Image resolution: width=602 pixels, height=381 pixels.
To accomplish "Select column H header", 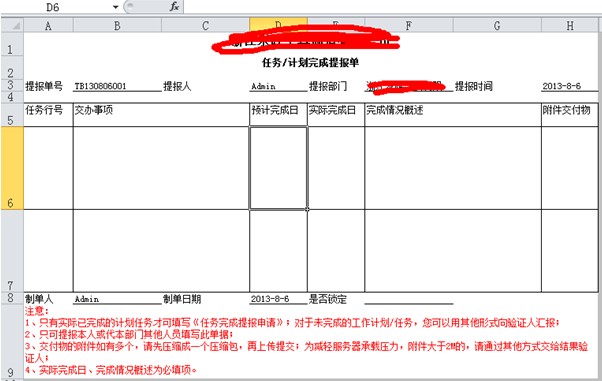I will tap(570, 25).
